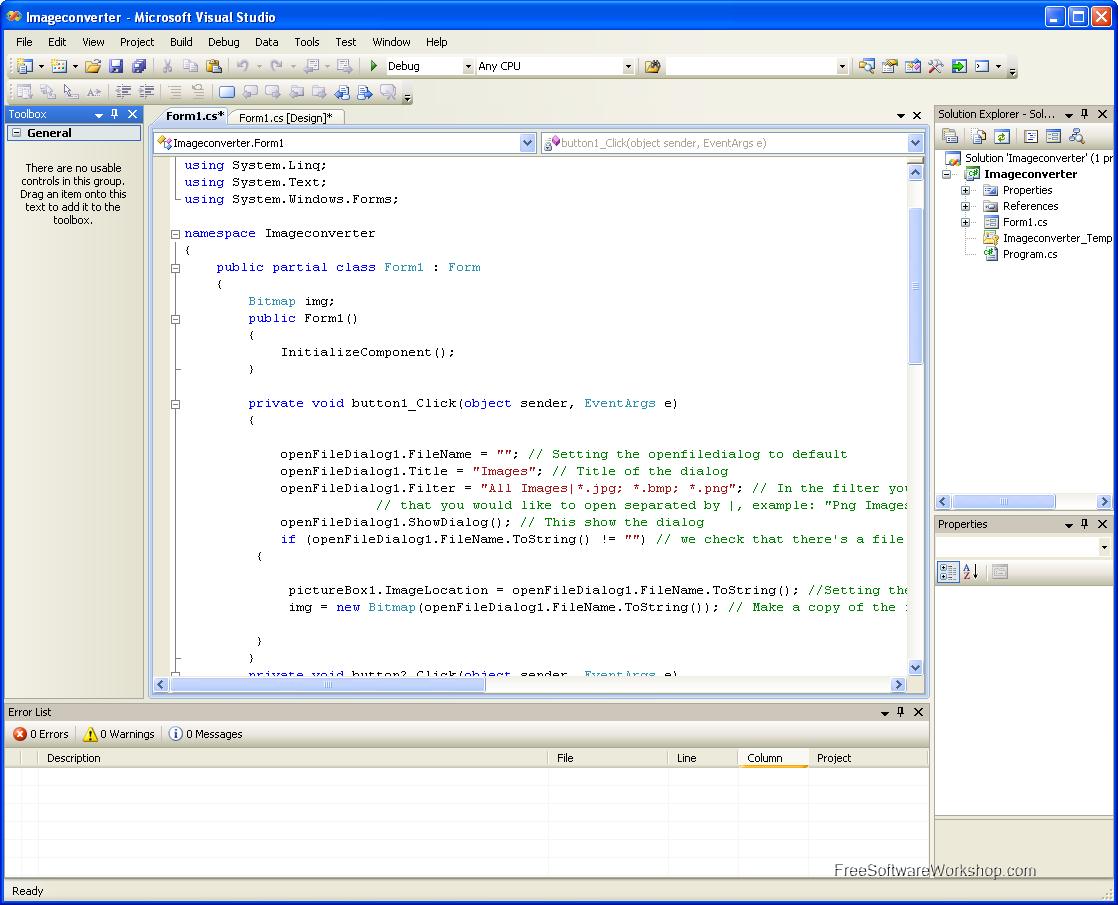1118x905 pixels.
Task: Switch to the Form1.cs [Design]* tab
Action: [286, 118]
